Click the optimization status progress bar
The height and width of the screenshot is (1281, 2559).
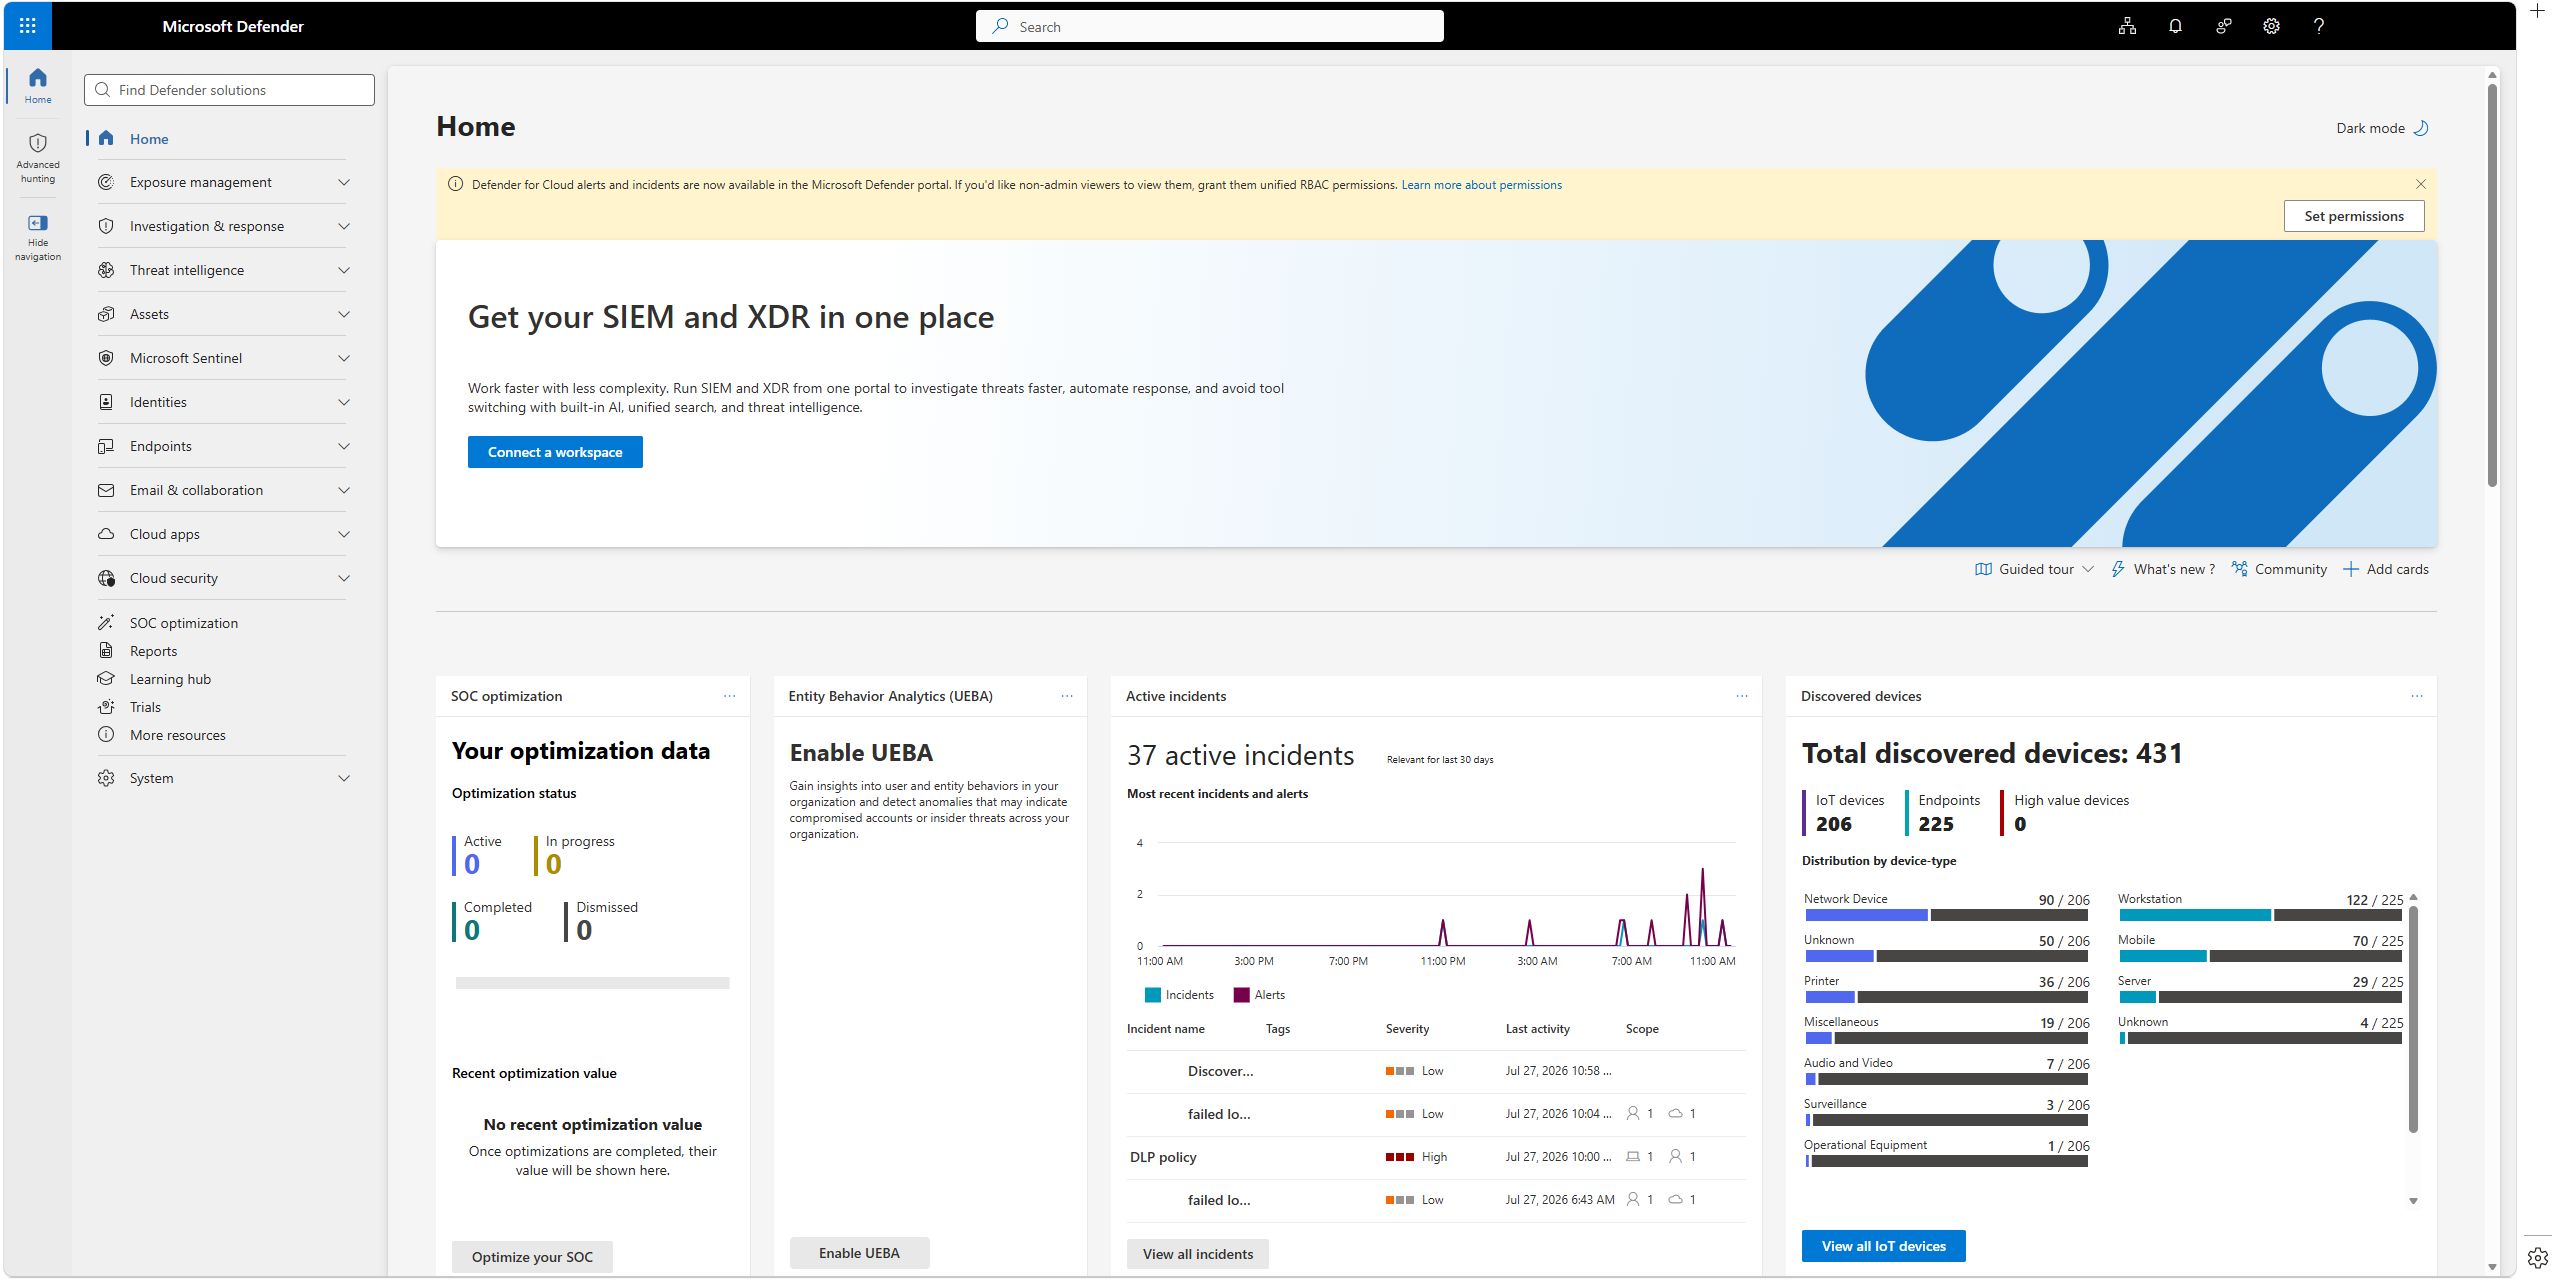tap(592, 983)
